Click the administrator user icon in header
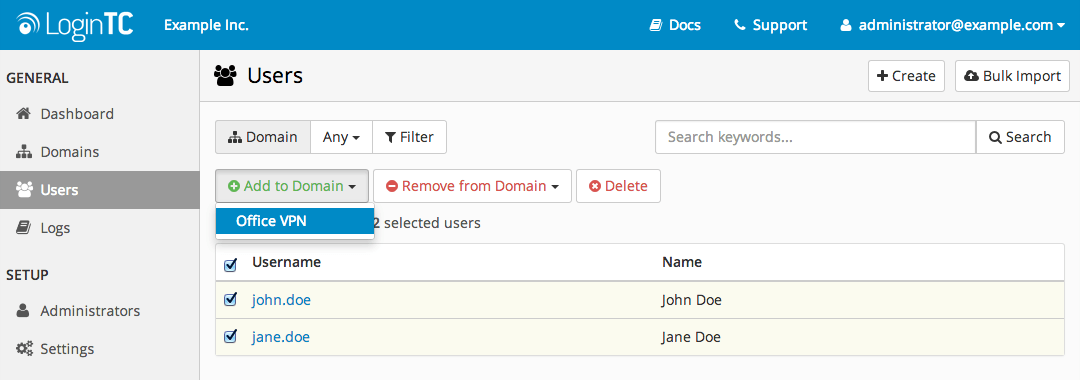The height and width of the screenshot is (380, 1080). pyautogui.click(x=846, y=25)
